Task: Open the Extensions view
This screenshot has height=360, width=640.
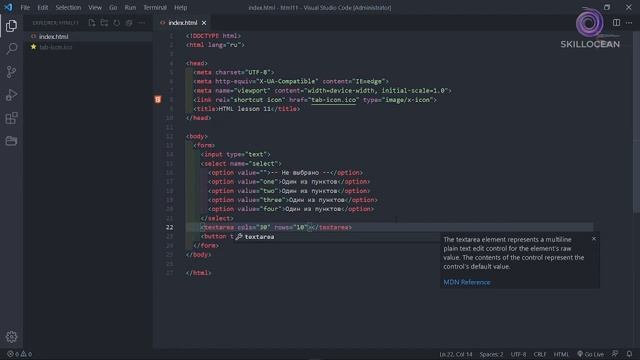Action: [x=11, y=118]
